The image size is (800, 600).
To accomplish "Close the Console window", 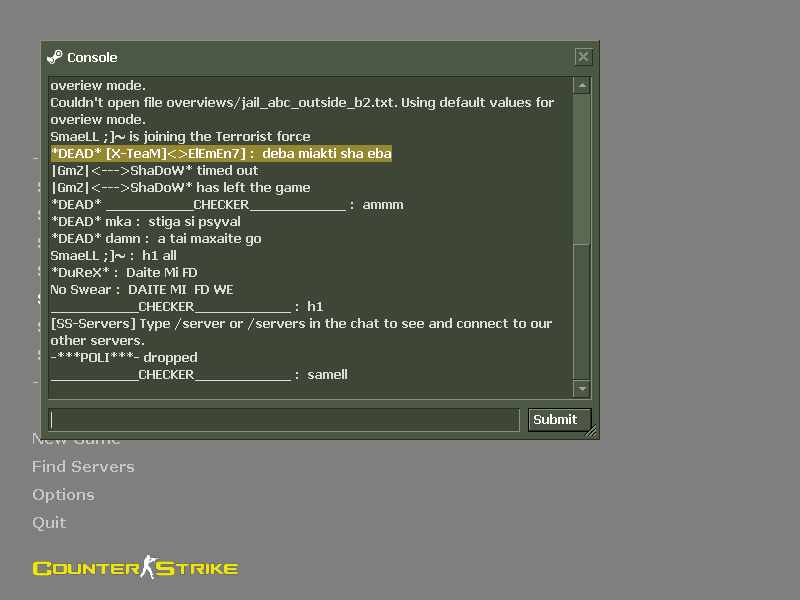I will [583, 57].
